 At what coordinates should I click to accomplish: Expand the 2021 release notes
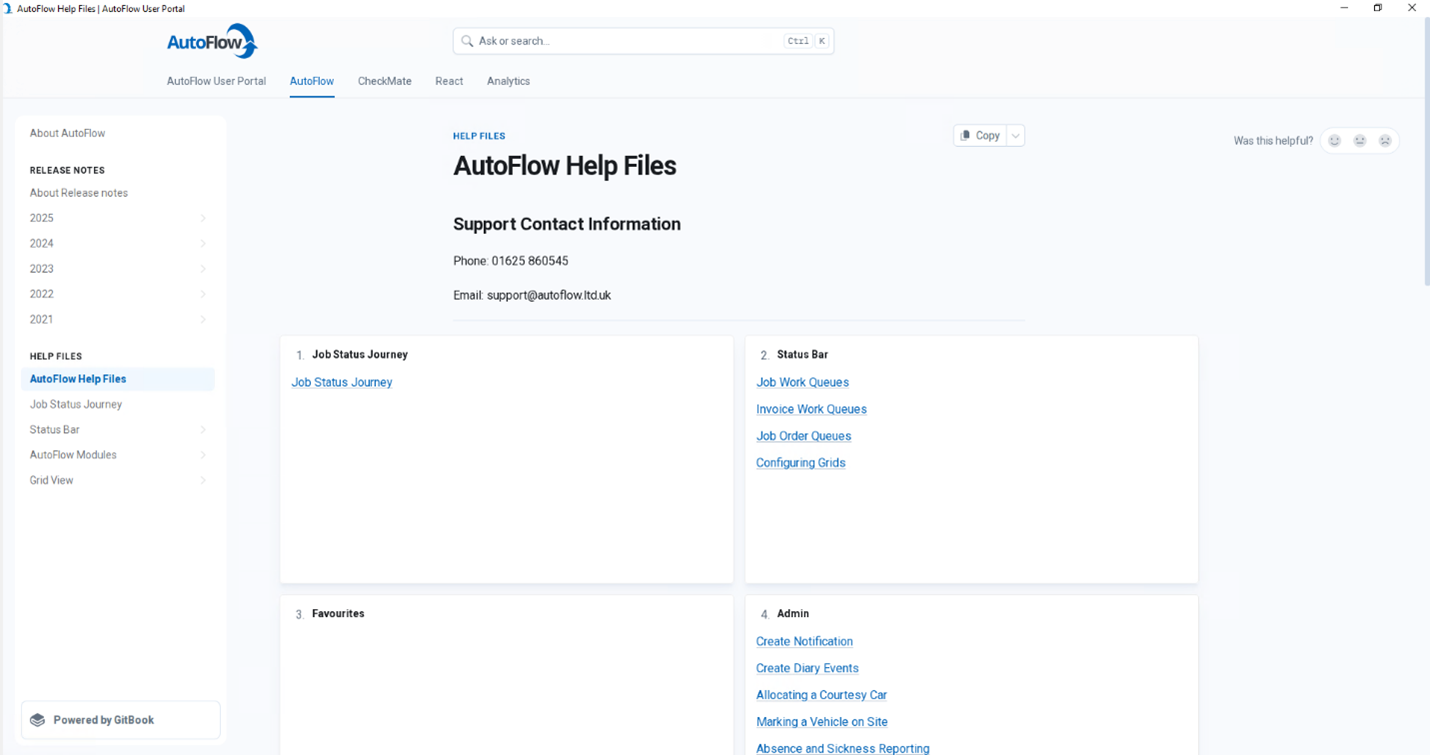point(203,319)
